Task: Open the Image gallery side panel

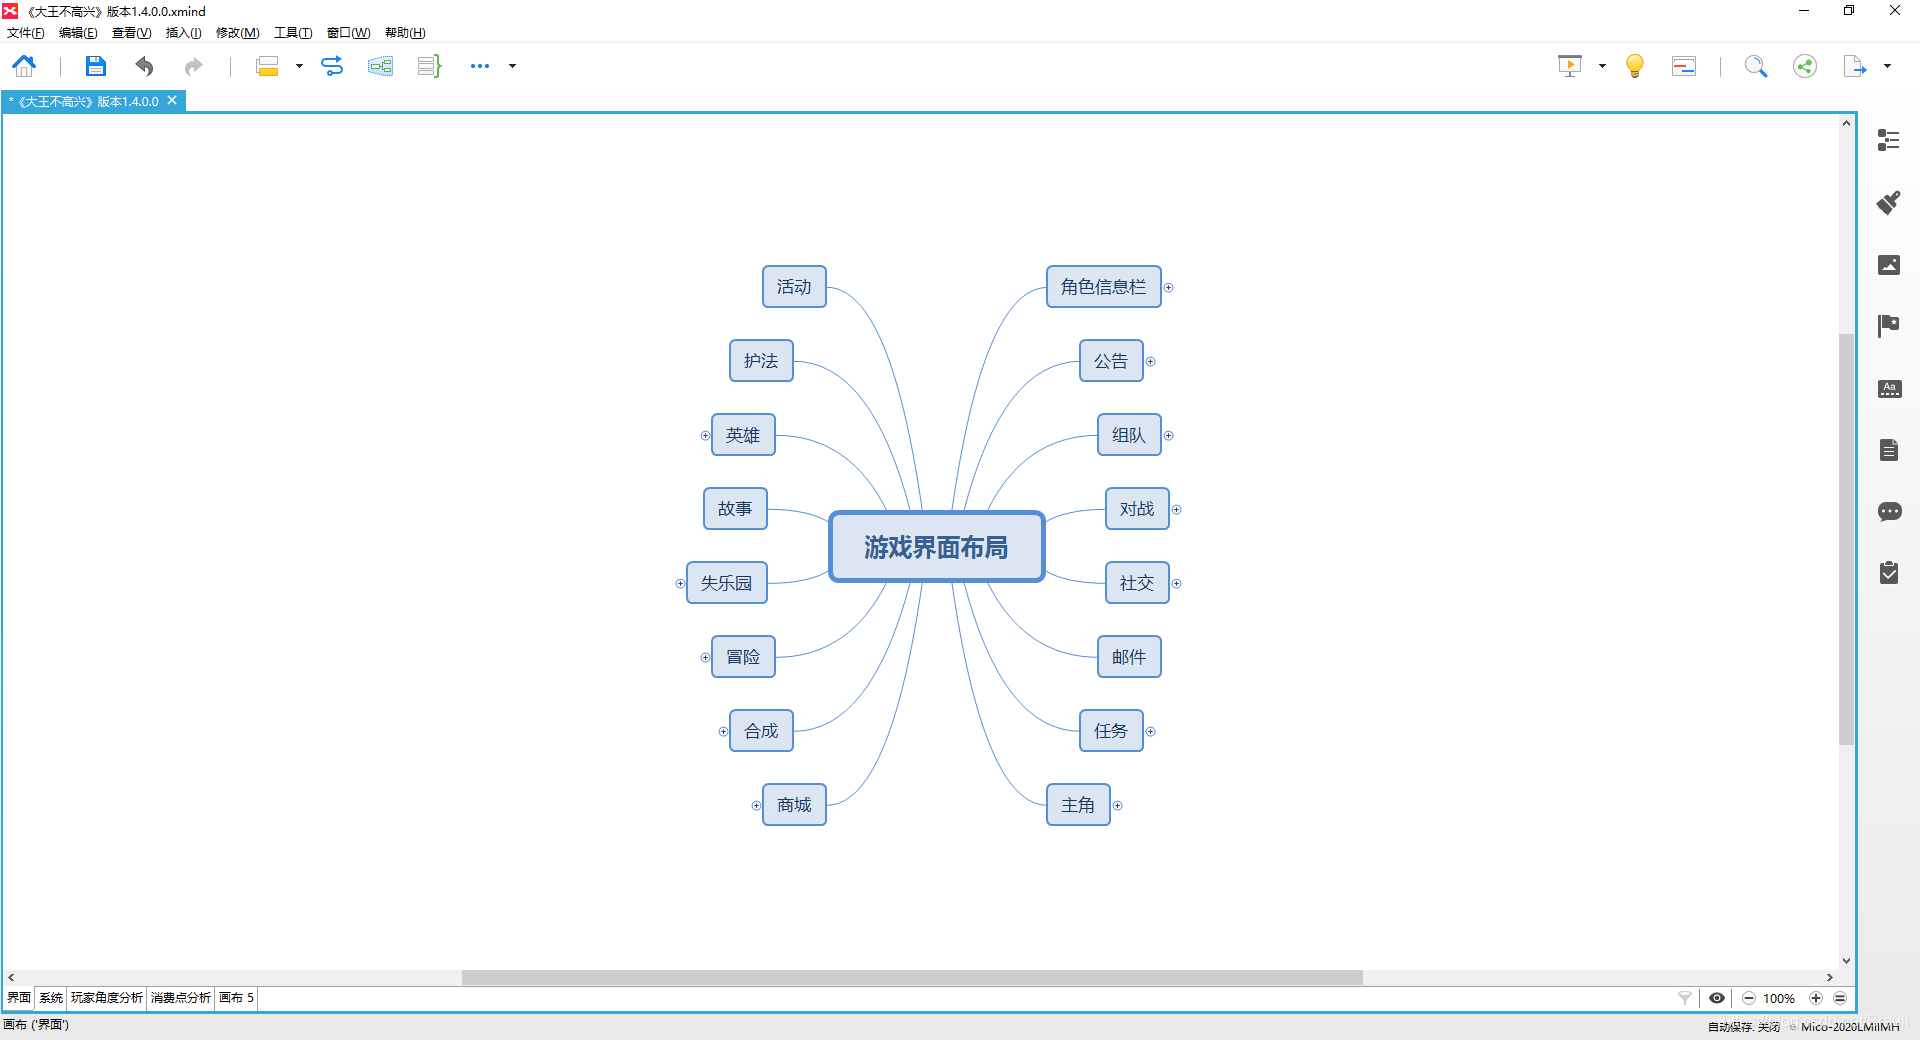Action: tap(1888, 264)
